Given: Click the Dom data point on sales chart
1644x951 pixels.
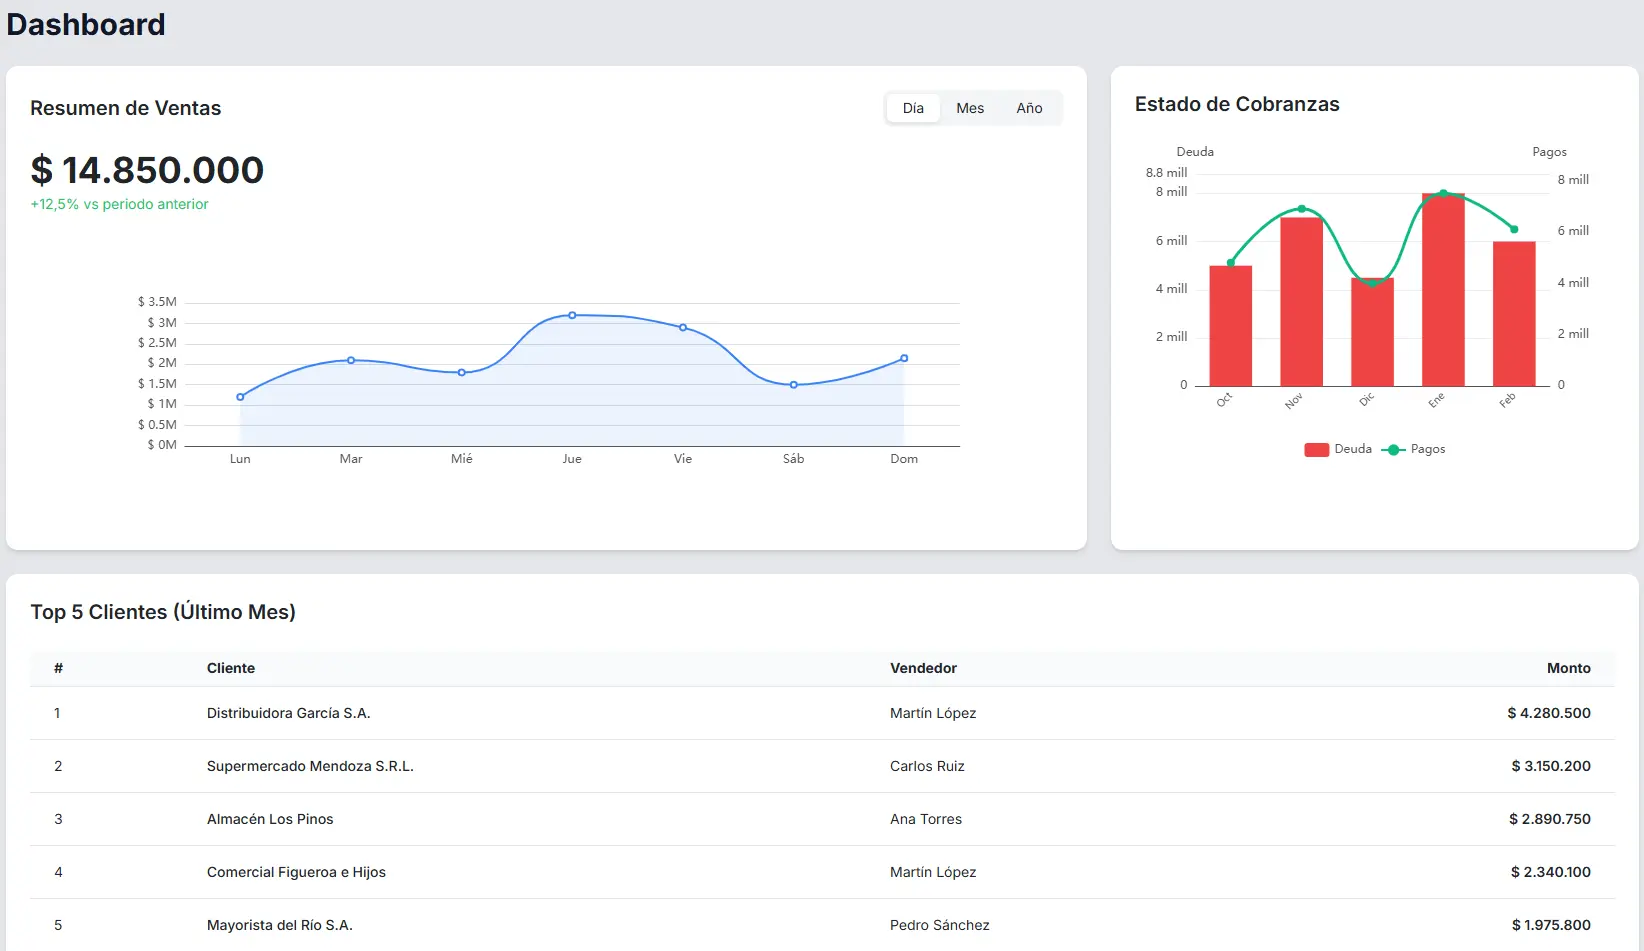Looking at the screenshot, I should [x=904, y=358].
